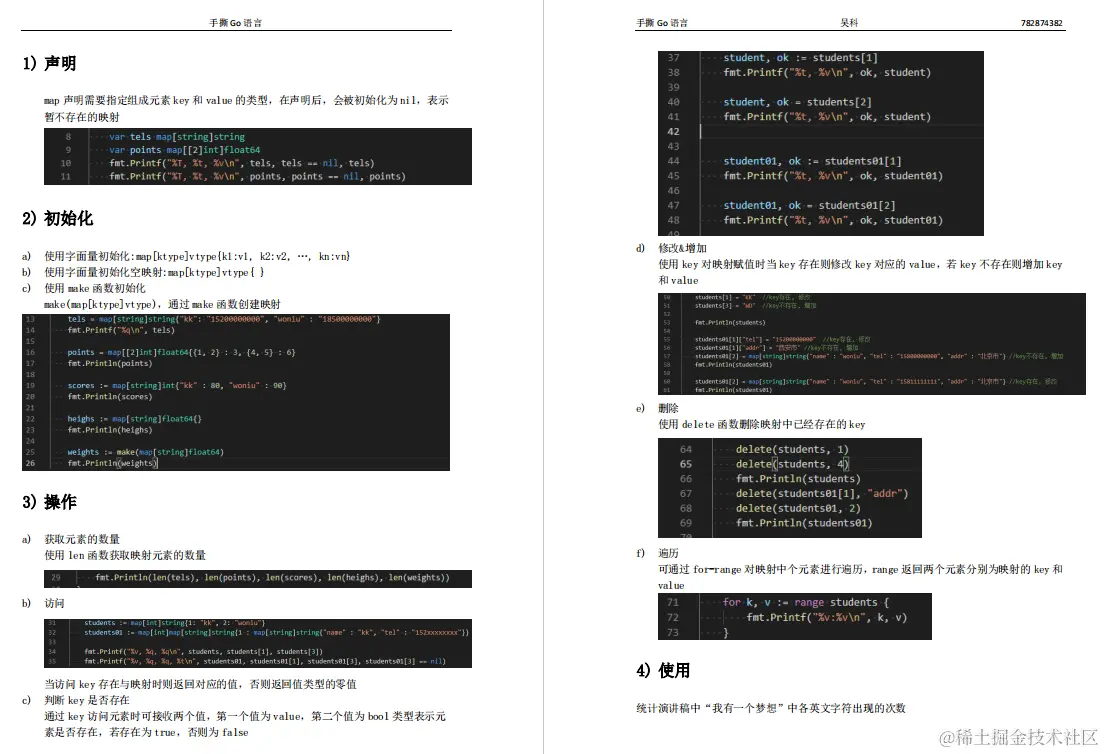Click code line 69 "fmt.Println(students01)"

pyautogui.click(x=804, y=524)
